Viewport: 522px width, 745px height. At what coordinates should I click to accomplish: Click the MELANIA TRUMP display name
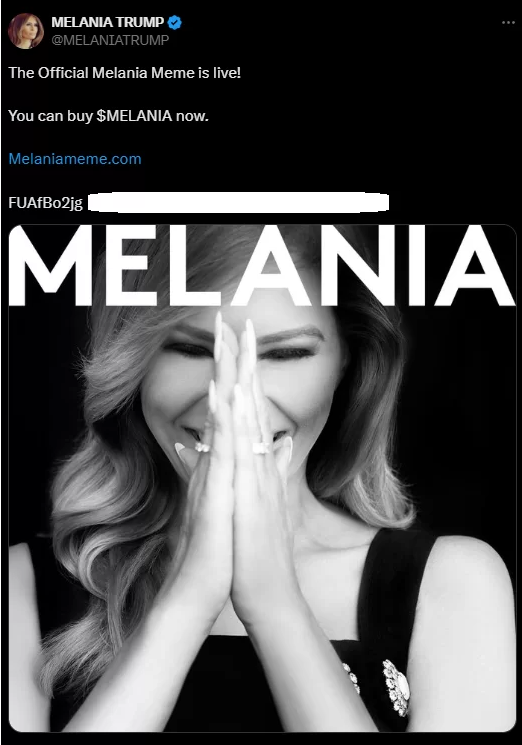coord(107,22)
